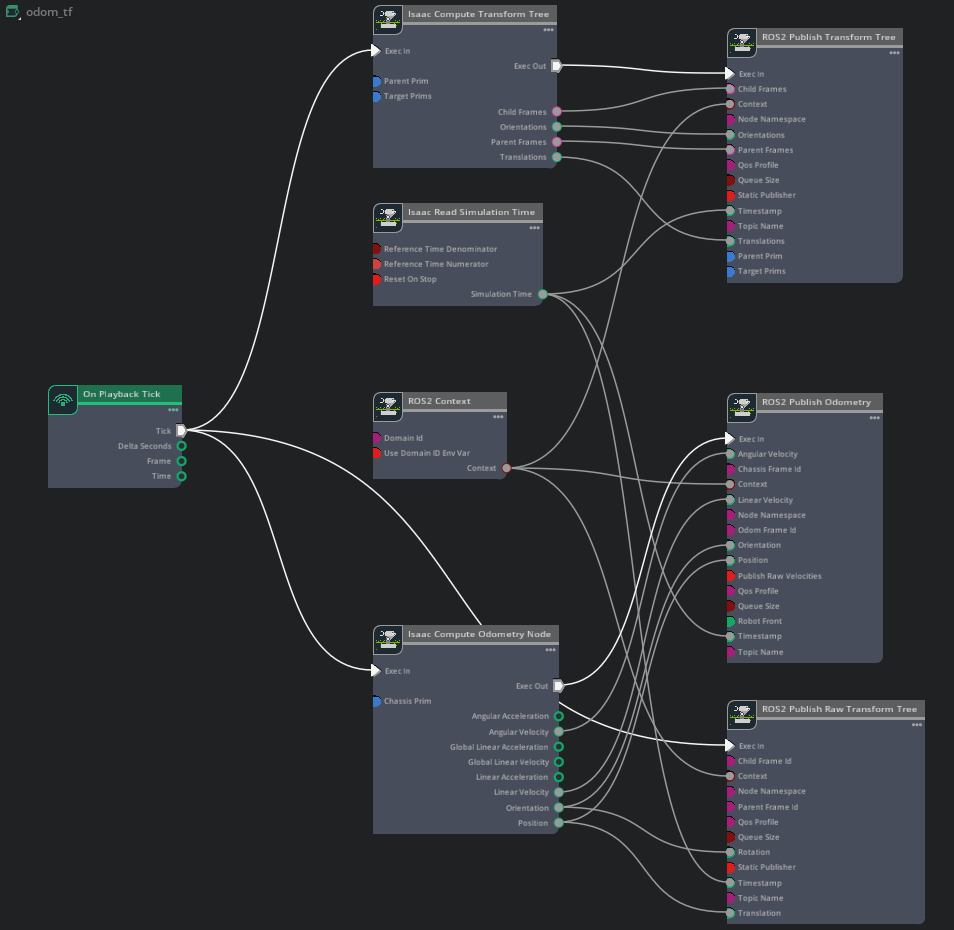
Task: Click the Parent Frames output port
Action: coord(557,142)
